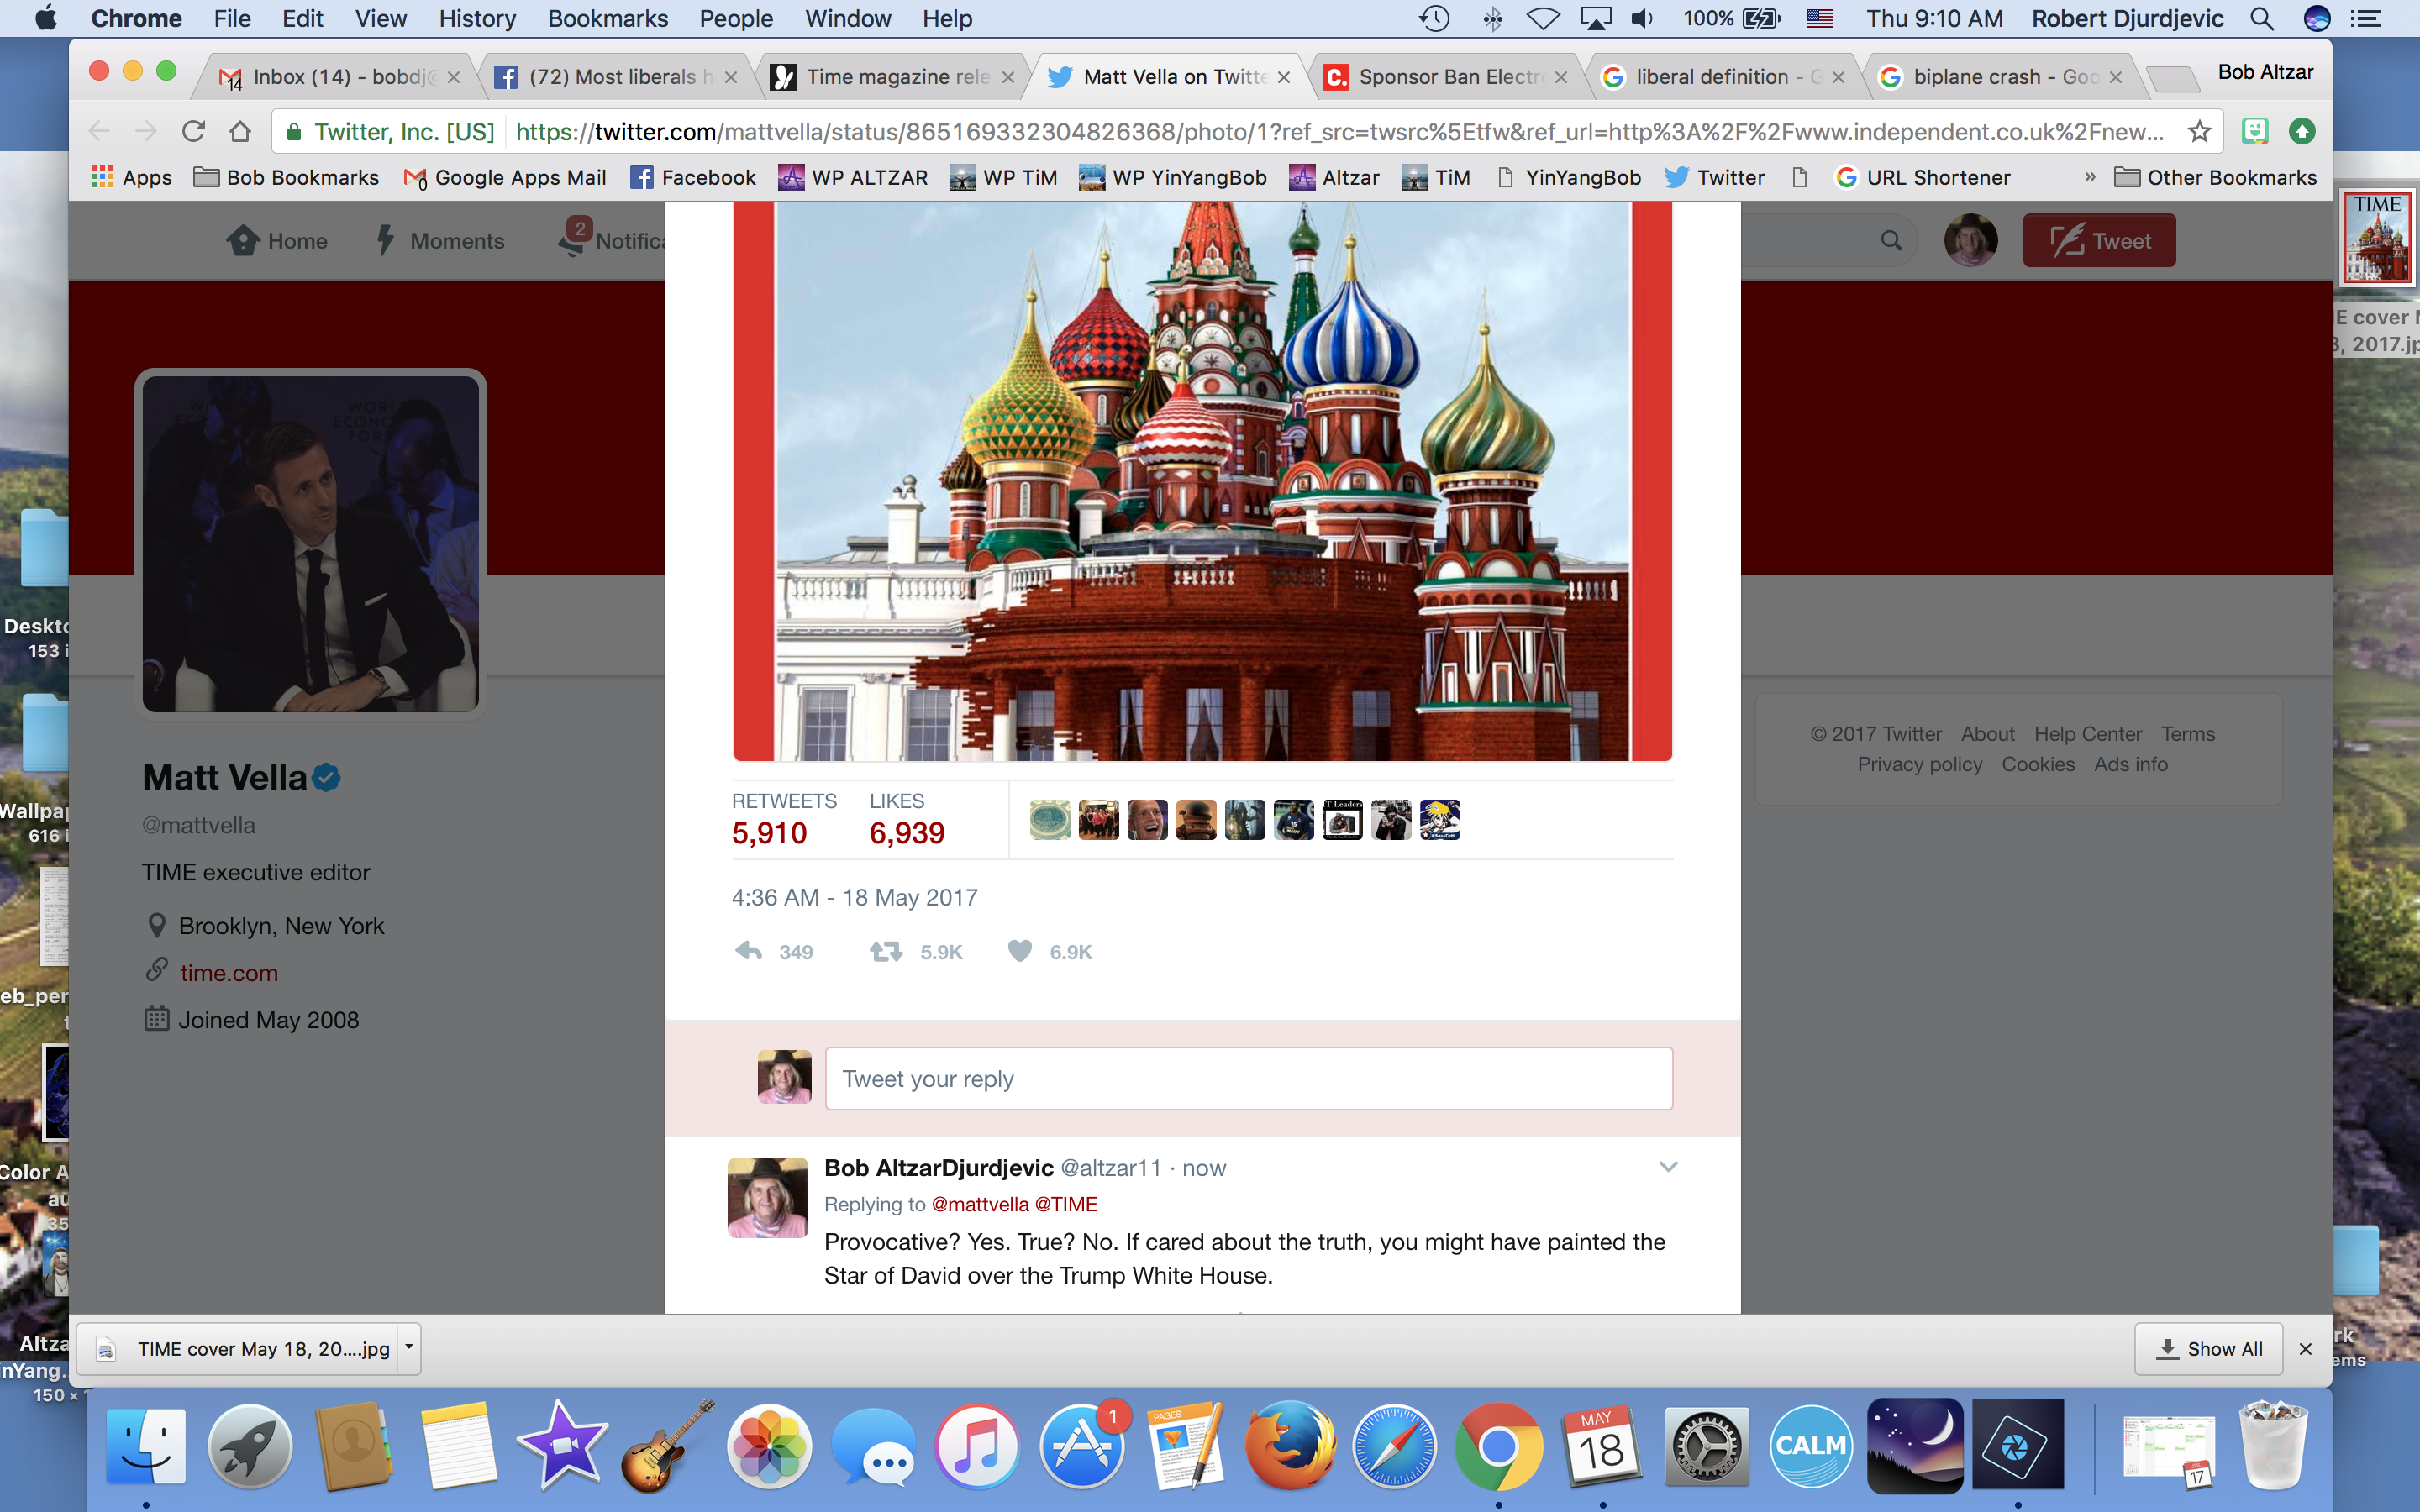The image size is (2420, 1512).
Task: Open the time.com profile link
Action: point(229,973)
